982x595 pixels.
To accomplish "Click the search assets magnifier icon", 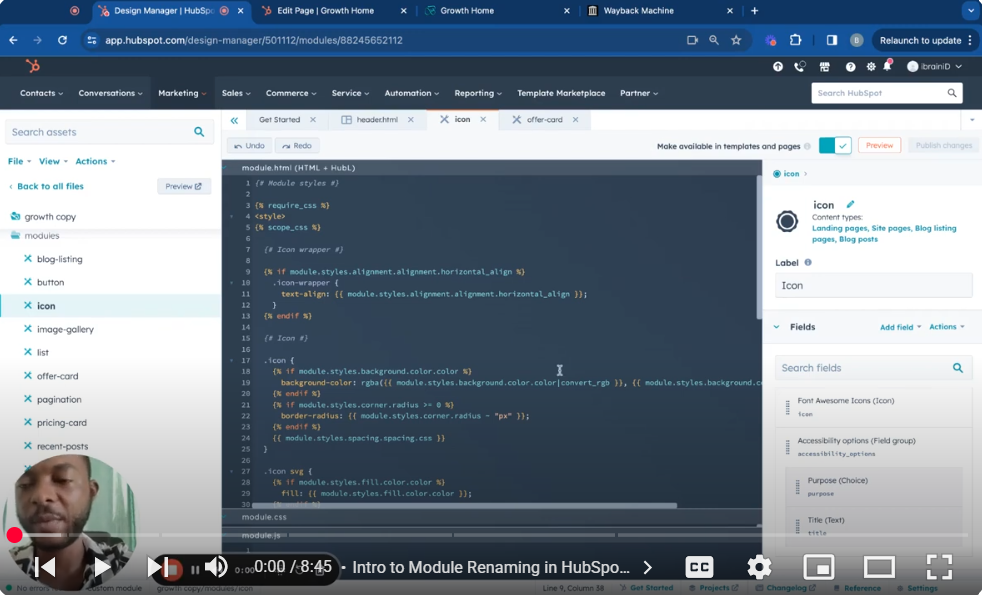I will (x=199, y=132).
